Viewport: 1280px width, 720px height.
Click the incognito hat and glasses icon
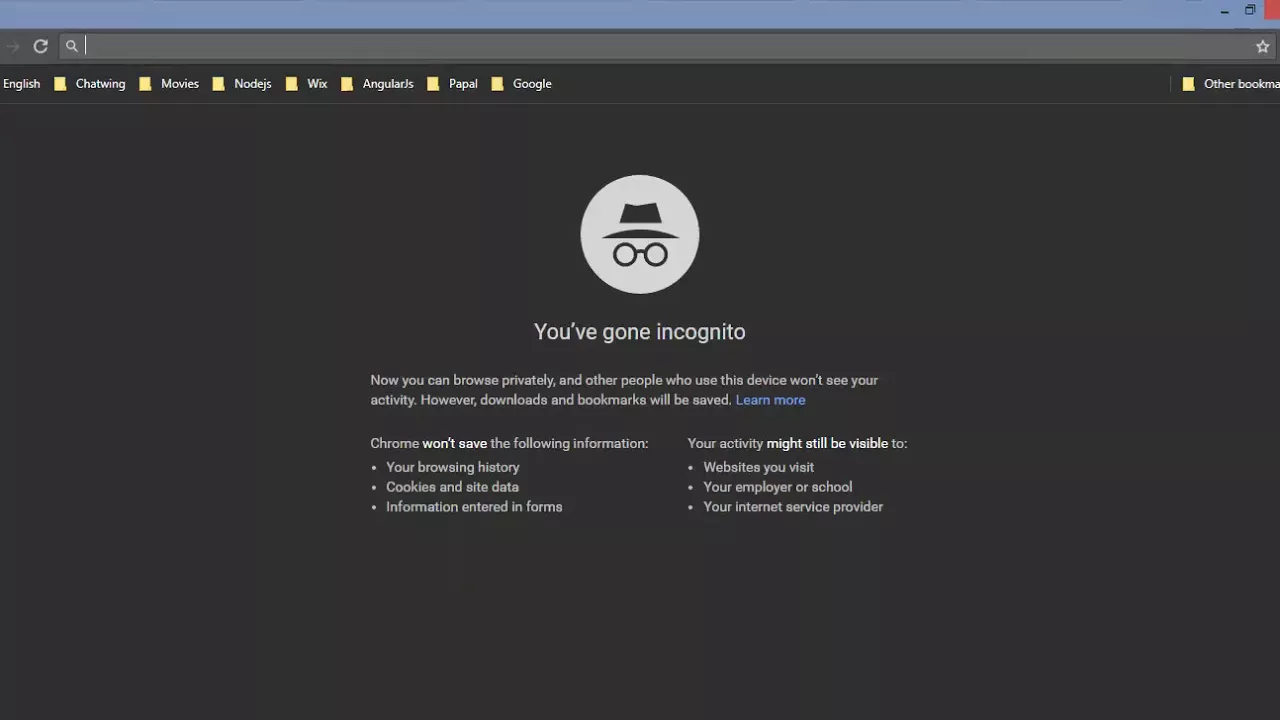click(x=640, y=234)
